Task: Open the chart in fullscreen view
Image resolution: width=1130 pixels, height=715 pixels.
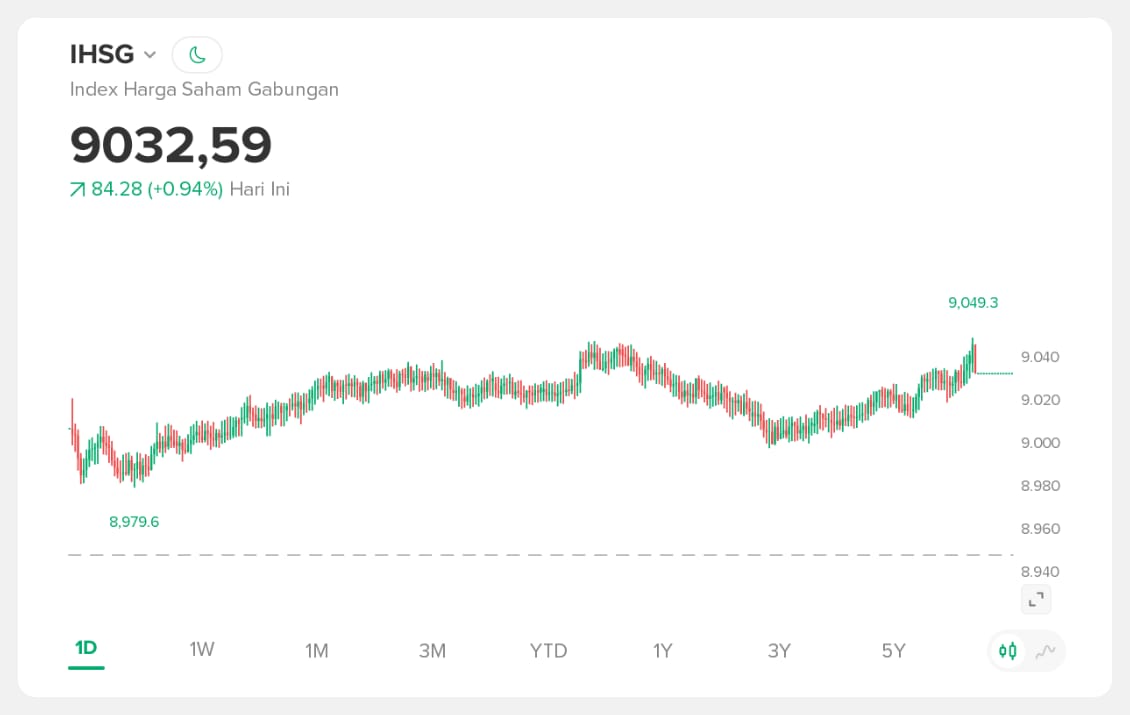Action: click(1036, 600)
